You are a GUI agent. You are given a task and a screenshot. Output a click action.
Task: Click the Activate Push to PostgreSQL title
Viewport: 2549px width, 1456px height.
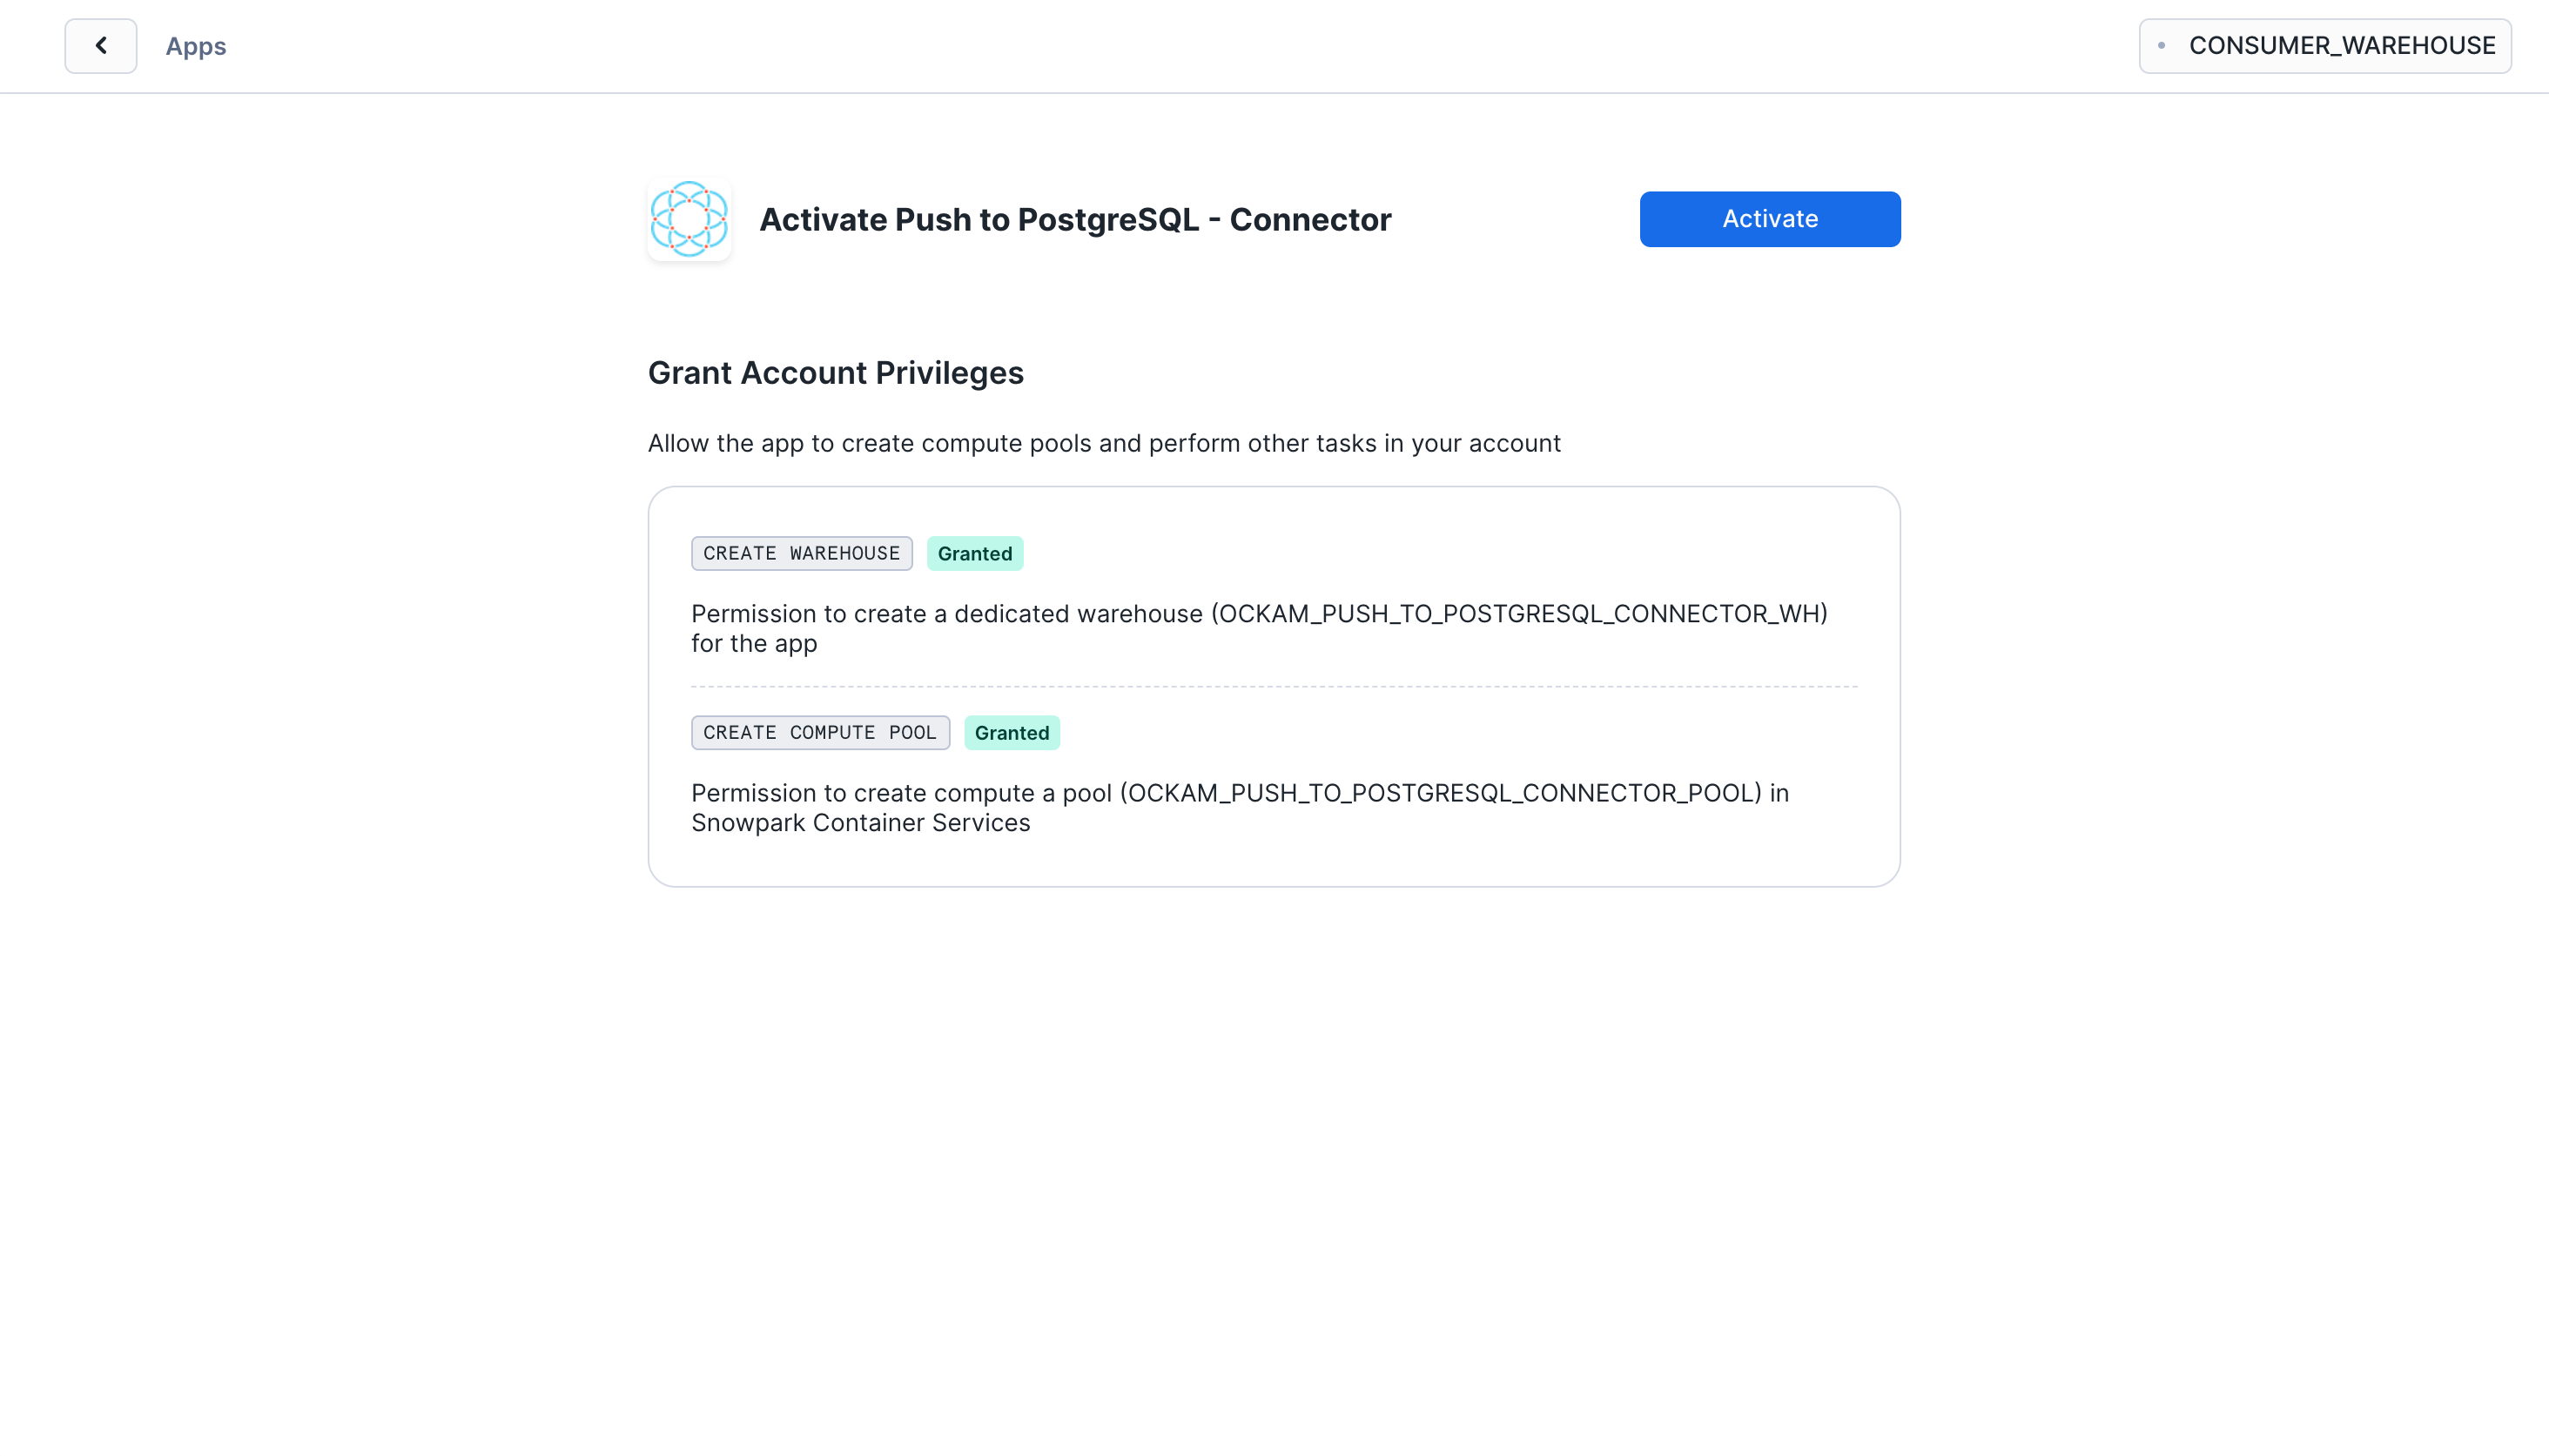(1075, 220)
